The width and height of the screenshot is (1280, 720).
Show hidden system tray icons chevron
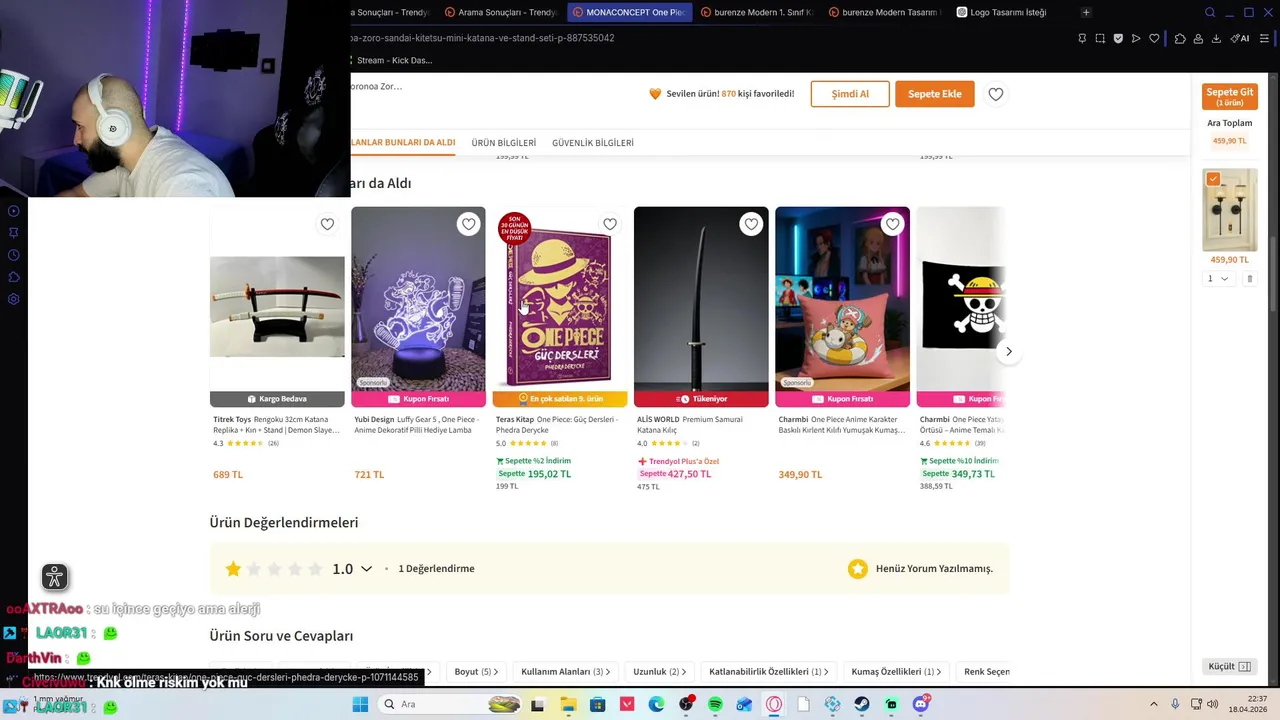tap(1153, 704)
